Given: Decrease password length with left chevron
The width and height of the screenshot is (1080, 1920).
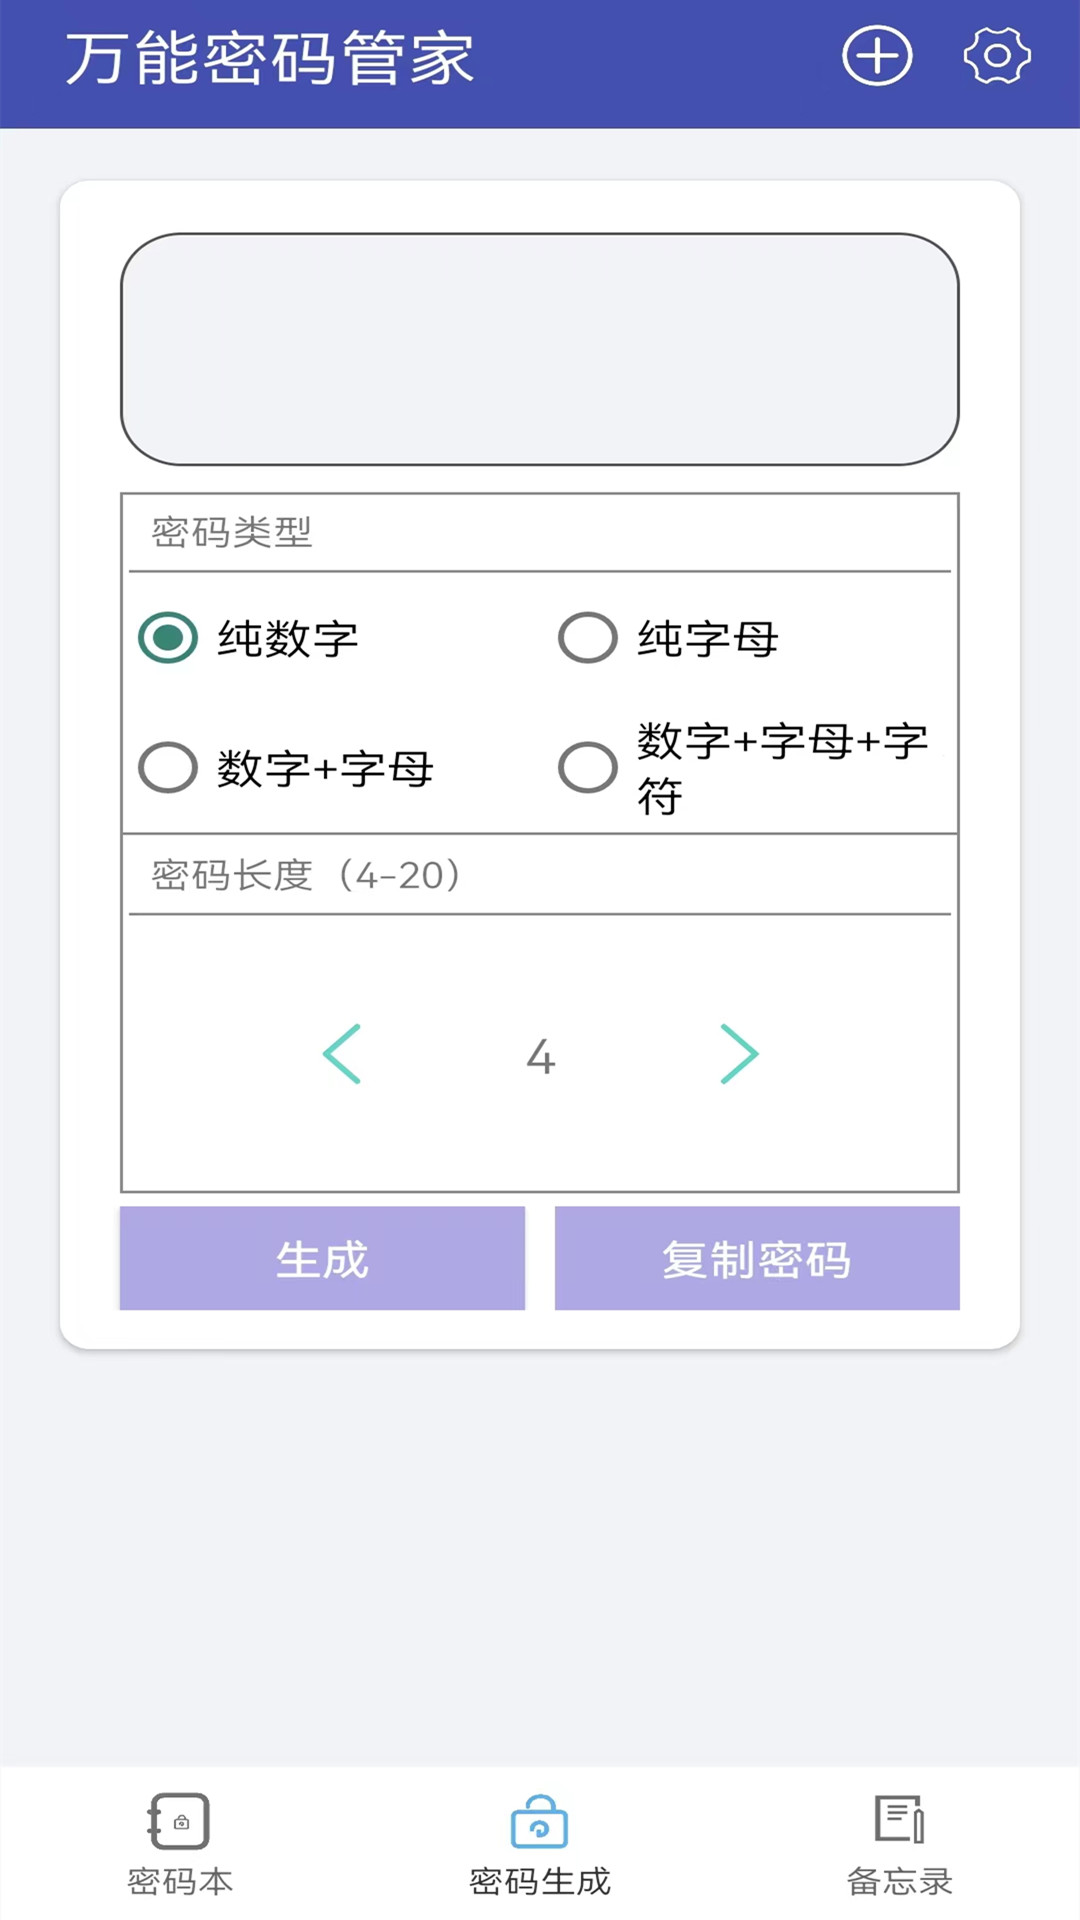Looking at the screenshot, I should (342, 1054).
